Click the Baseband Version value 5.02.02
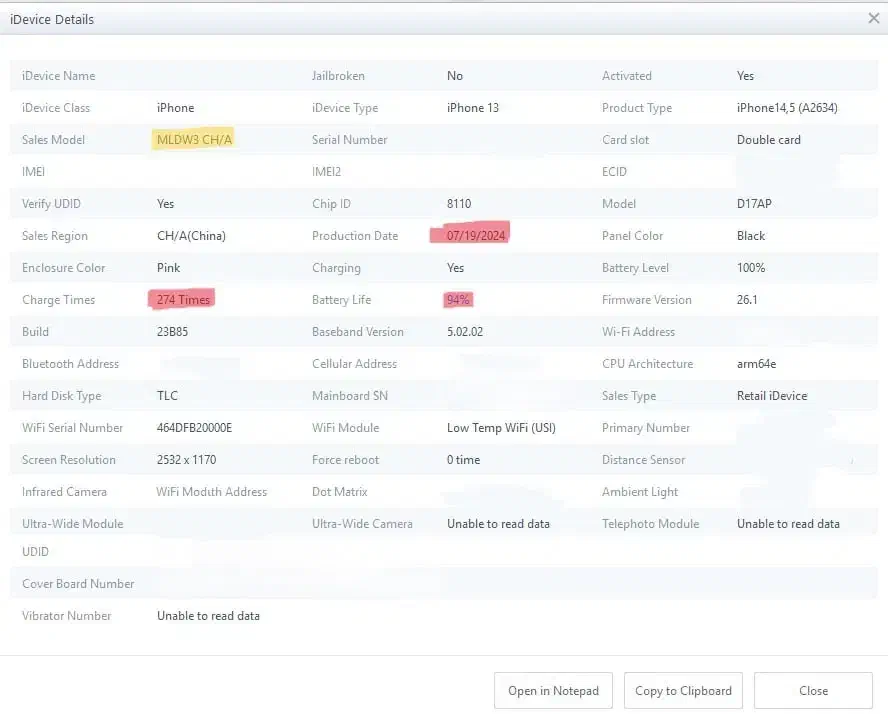The height and width of the screenshot is (714, 888). [x=465, y=332]
